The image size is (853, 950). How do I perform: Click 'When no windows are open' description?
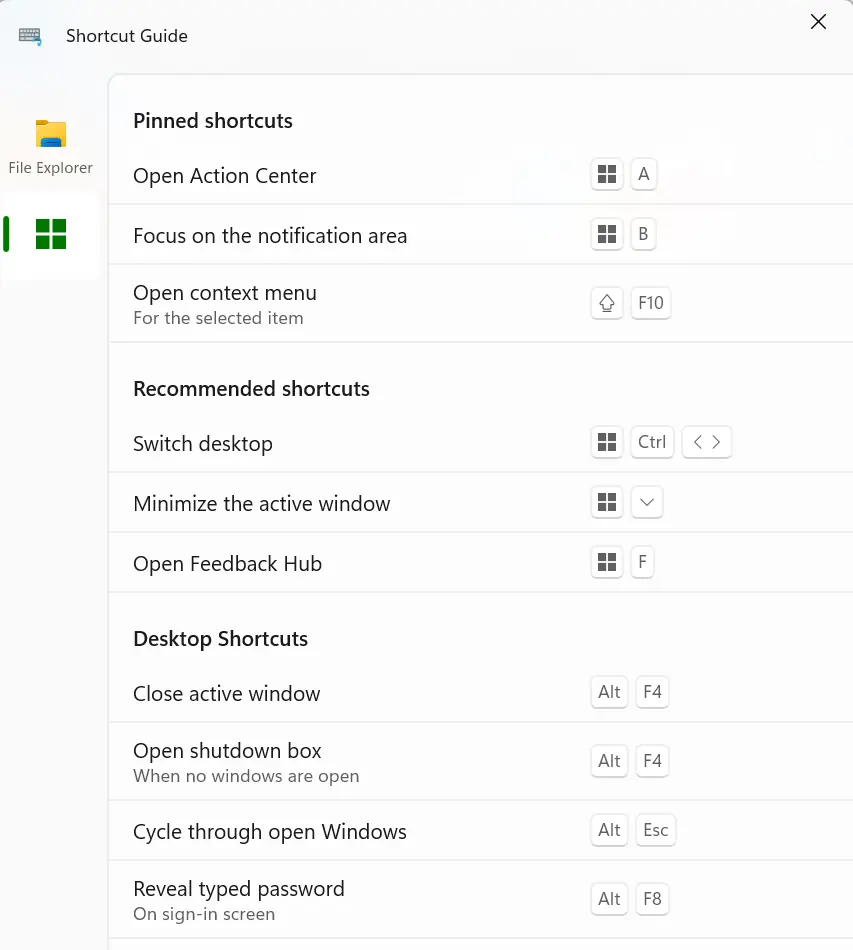coord(246,776)
